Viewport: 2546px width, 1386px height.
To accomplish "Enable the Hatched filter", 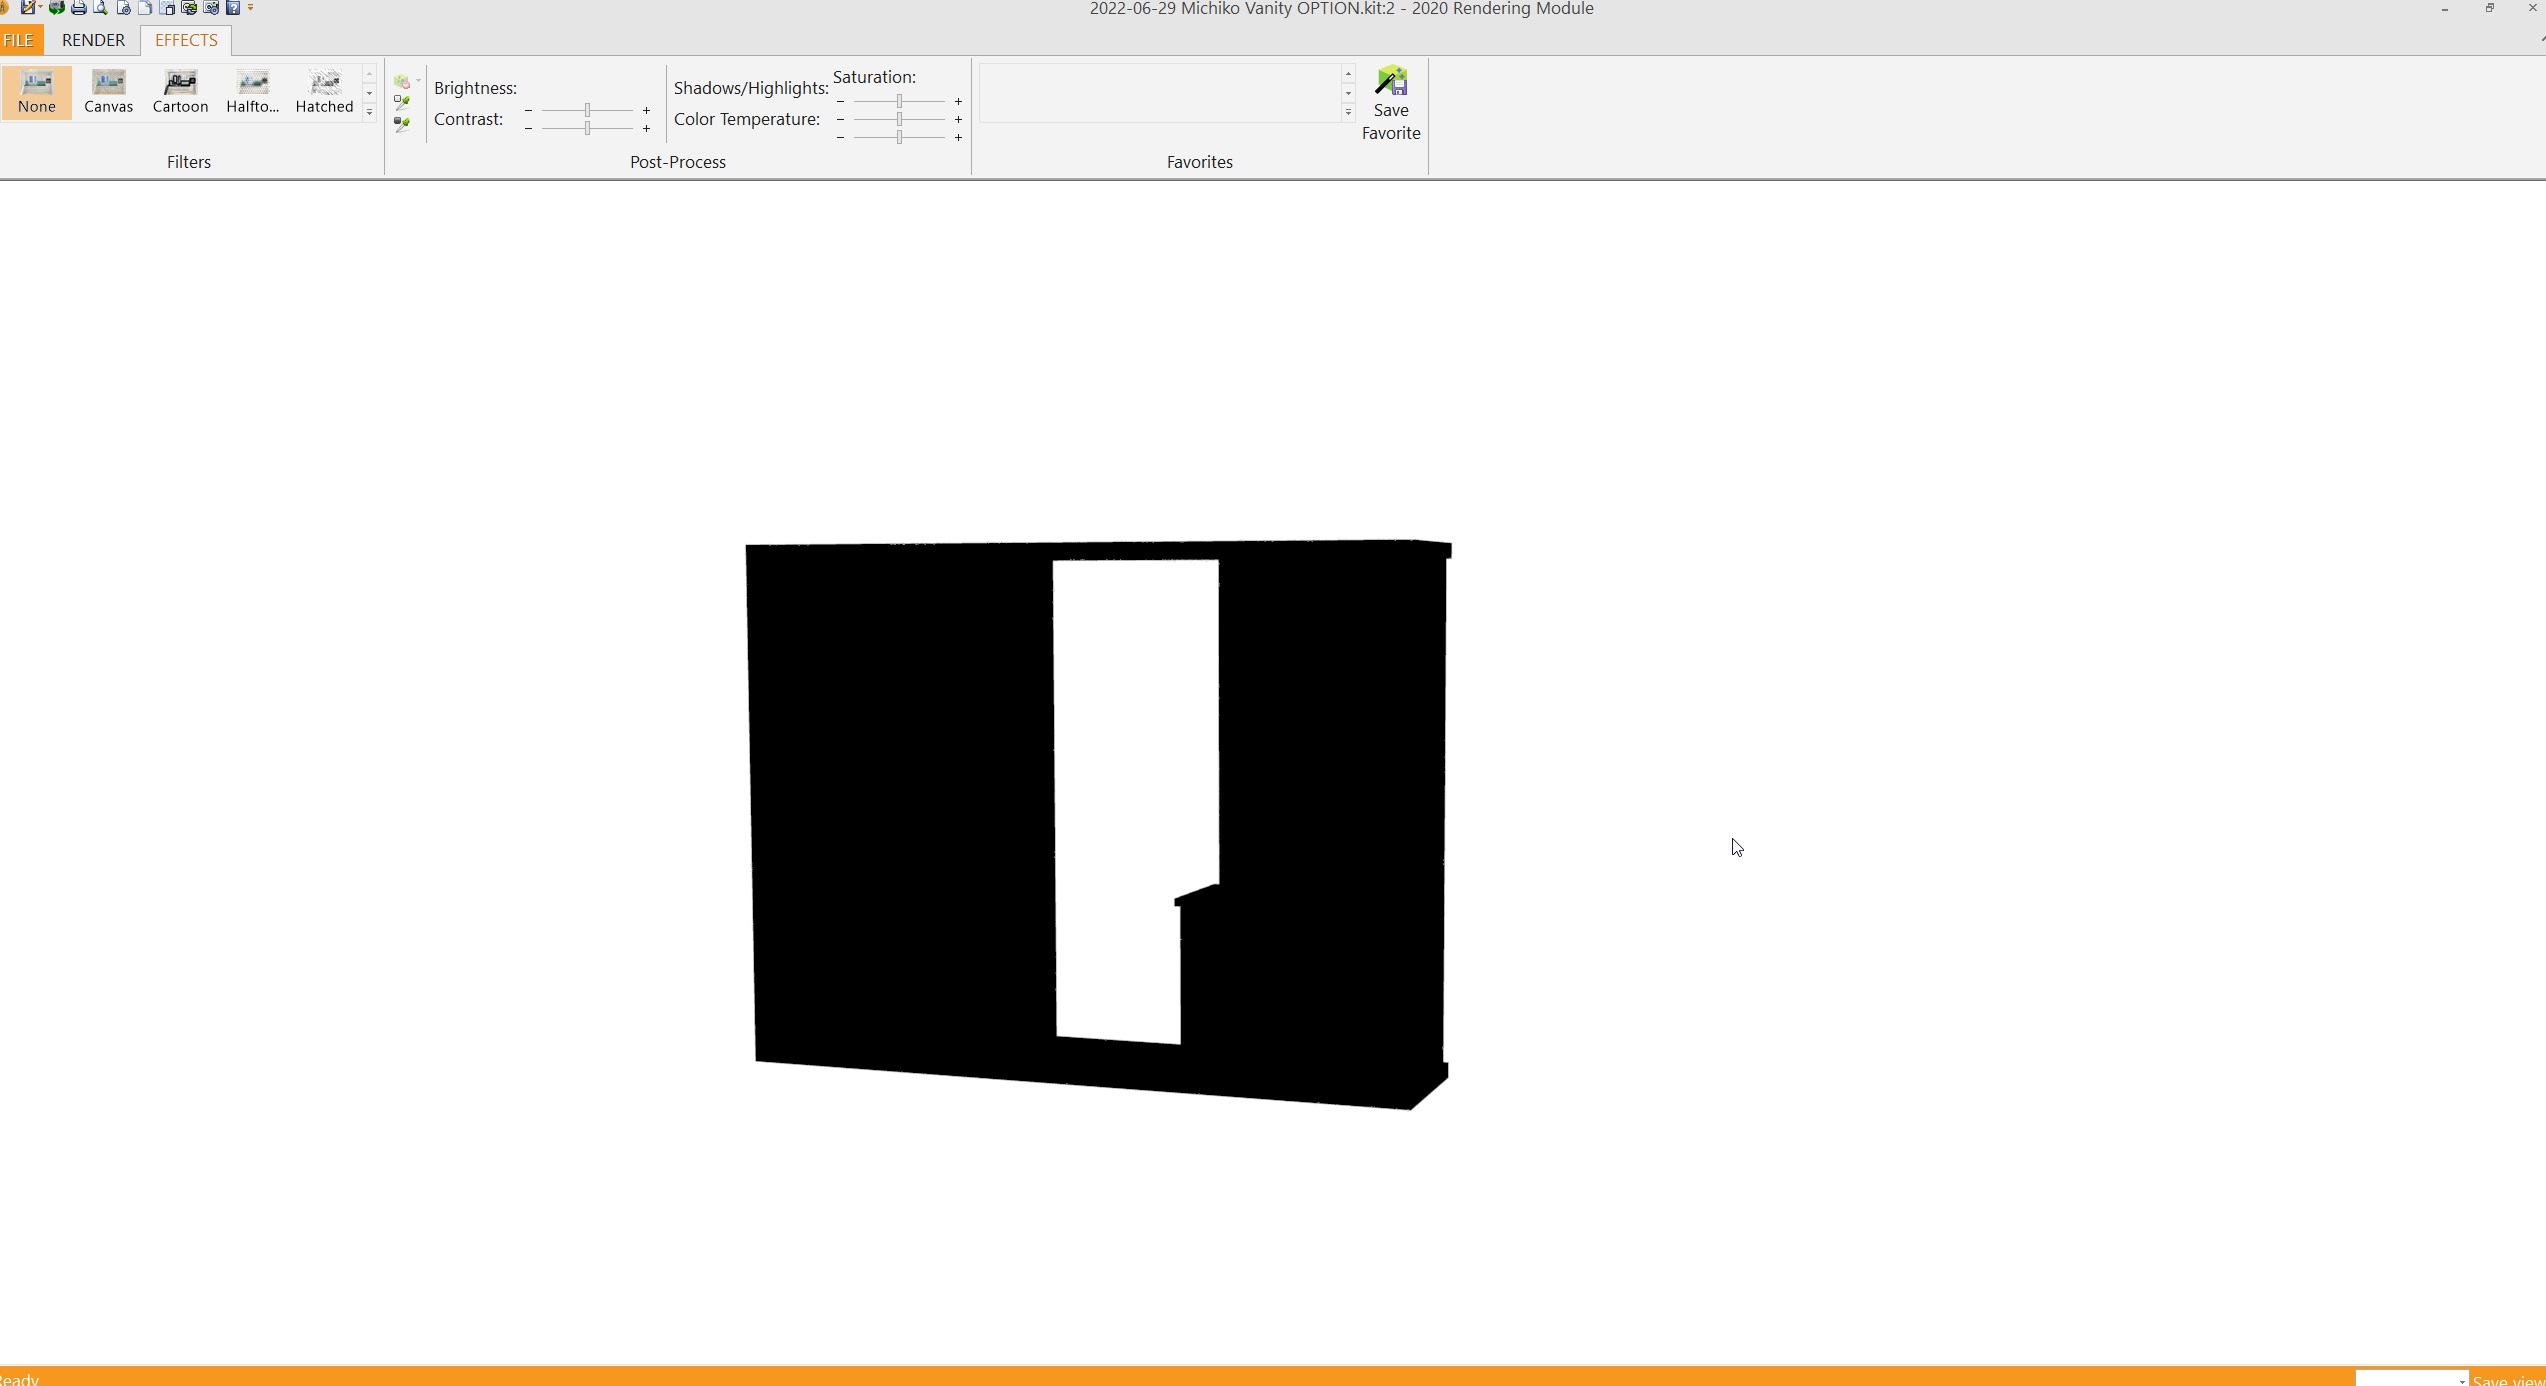I will tap(324, 92).
